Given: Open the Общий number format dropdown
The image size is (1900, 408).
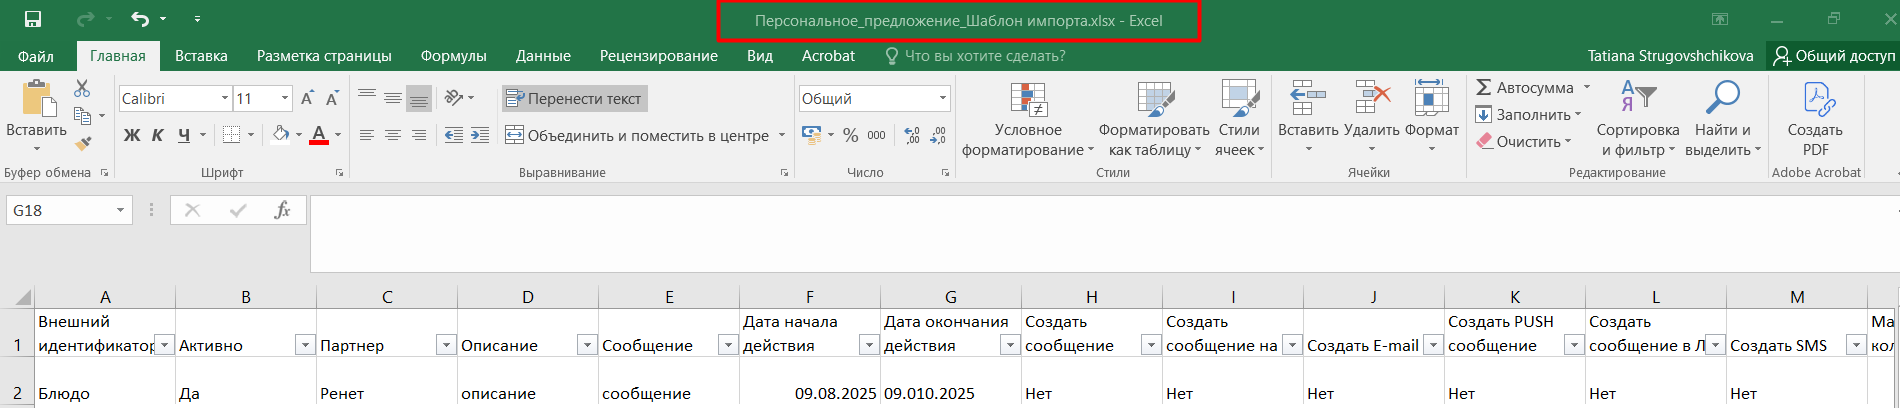Looking at the screenshot, I should point(942,98).
